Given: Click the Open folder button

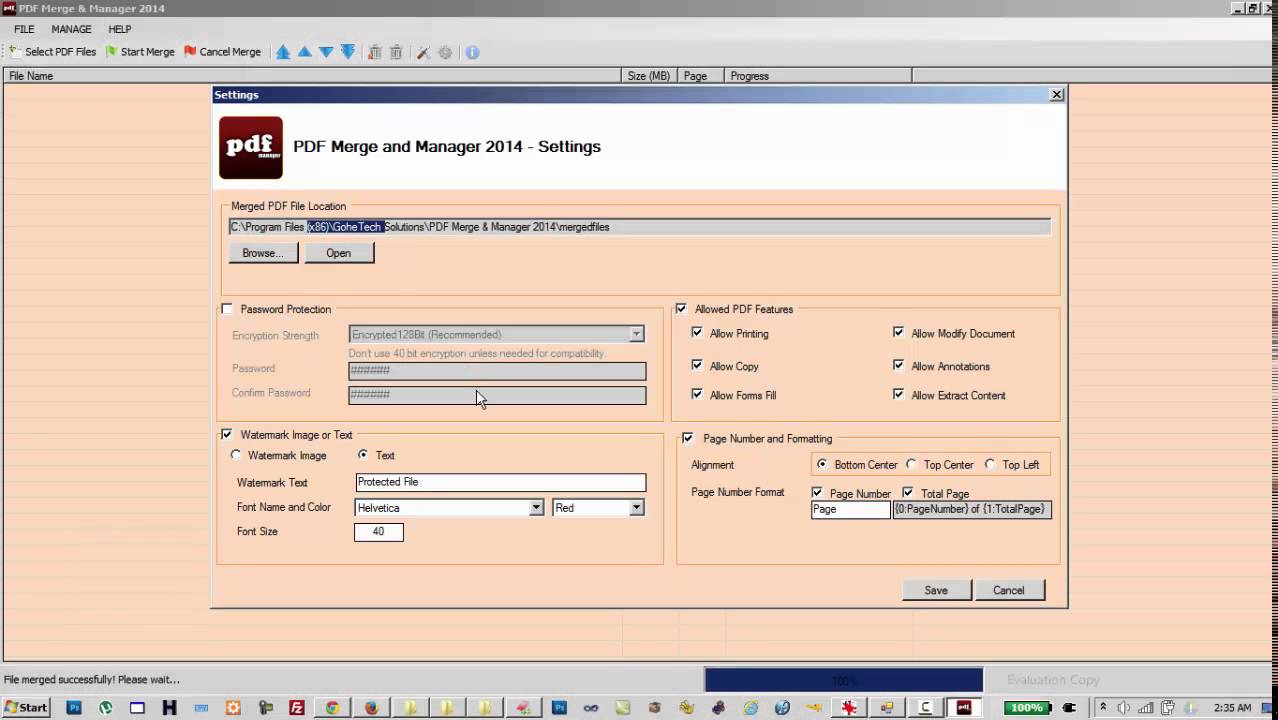Looking at the screenshot, I should point(339,253).
